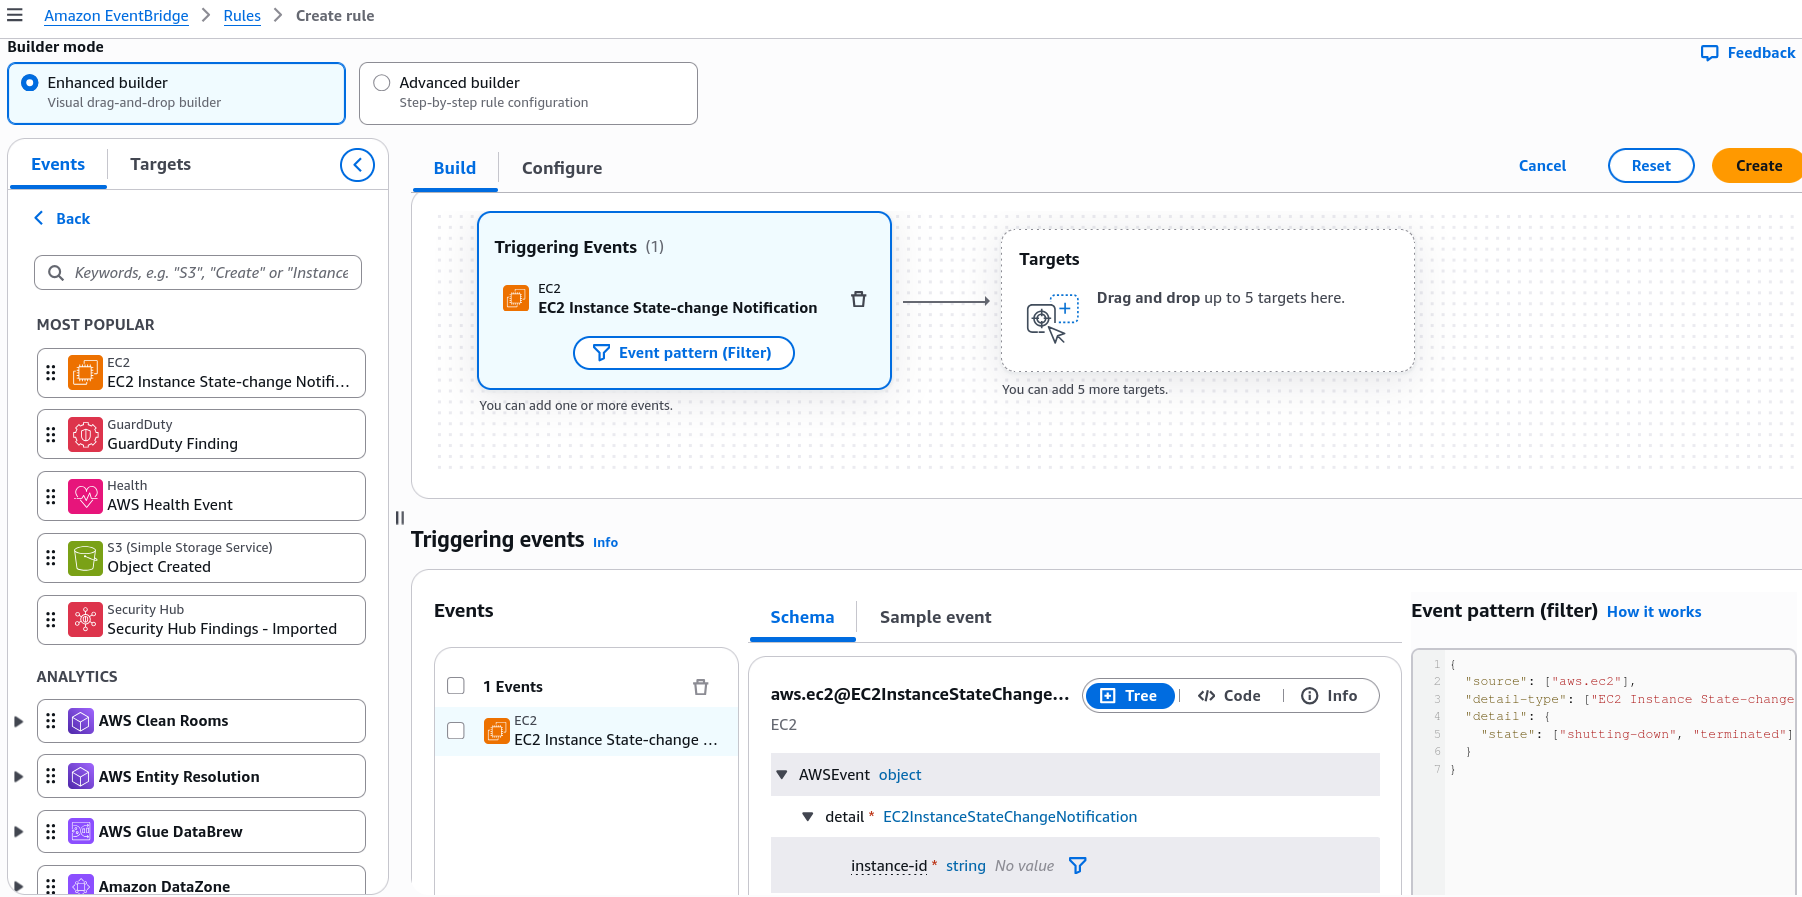Grab drag handle of AWS Health Event
The width and height of the screenshot is (1802, 897).
[x=51, y=496]
